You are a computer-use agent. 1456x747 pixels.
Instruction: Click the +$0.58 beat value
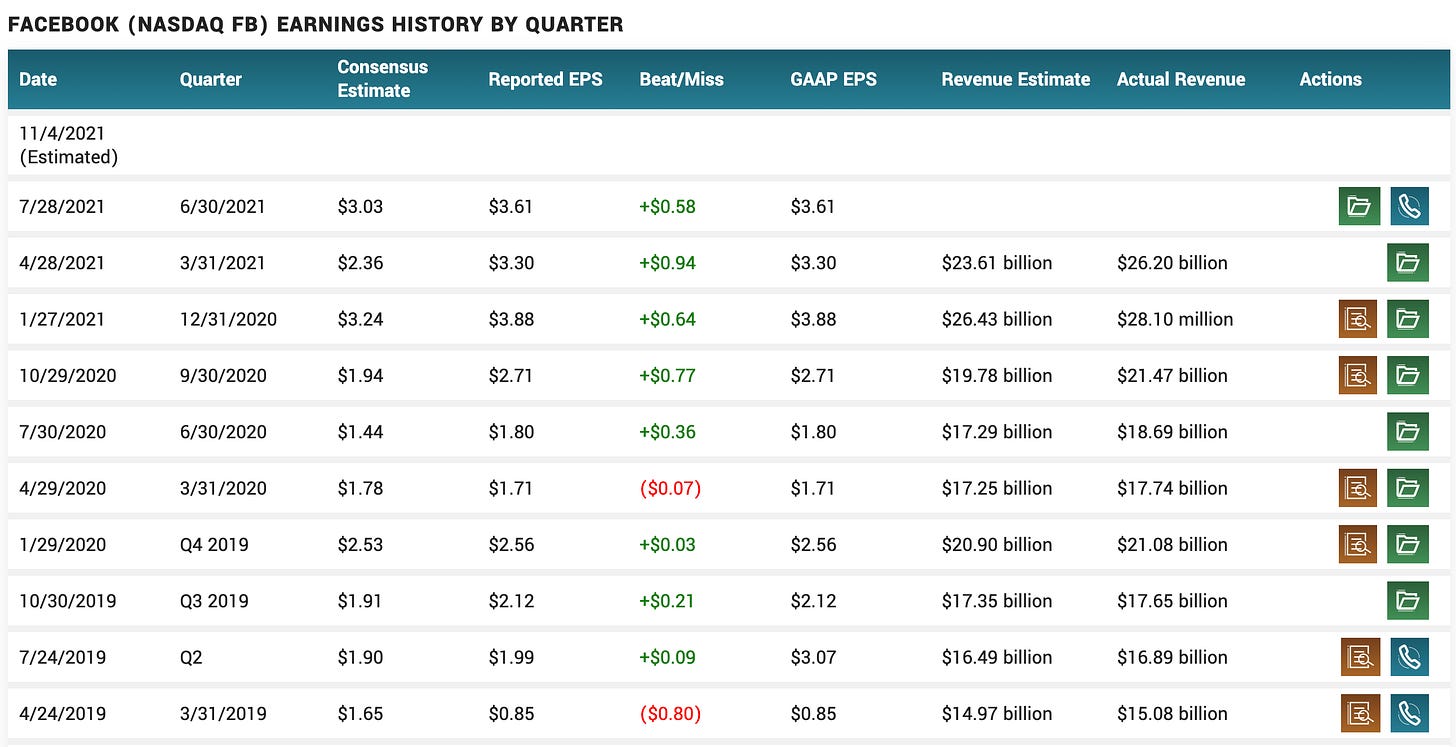point(667,207)
